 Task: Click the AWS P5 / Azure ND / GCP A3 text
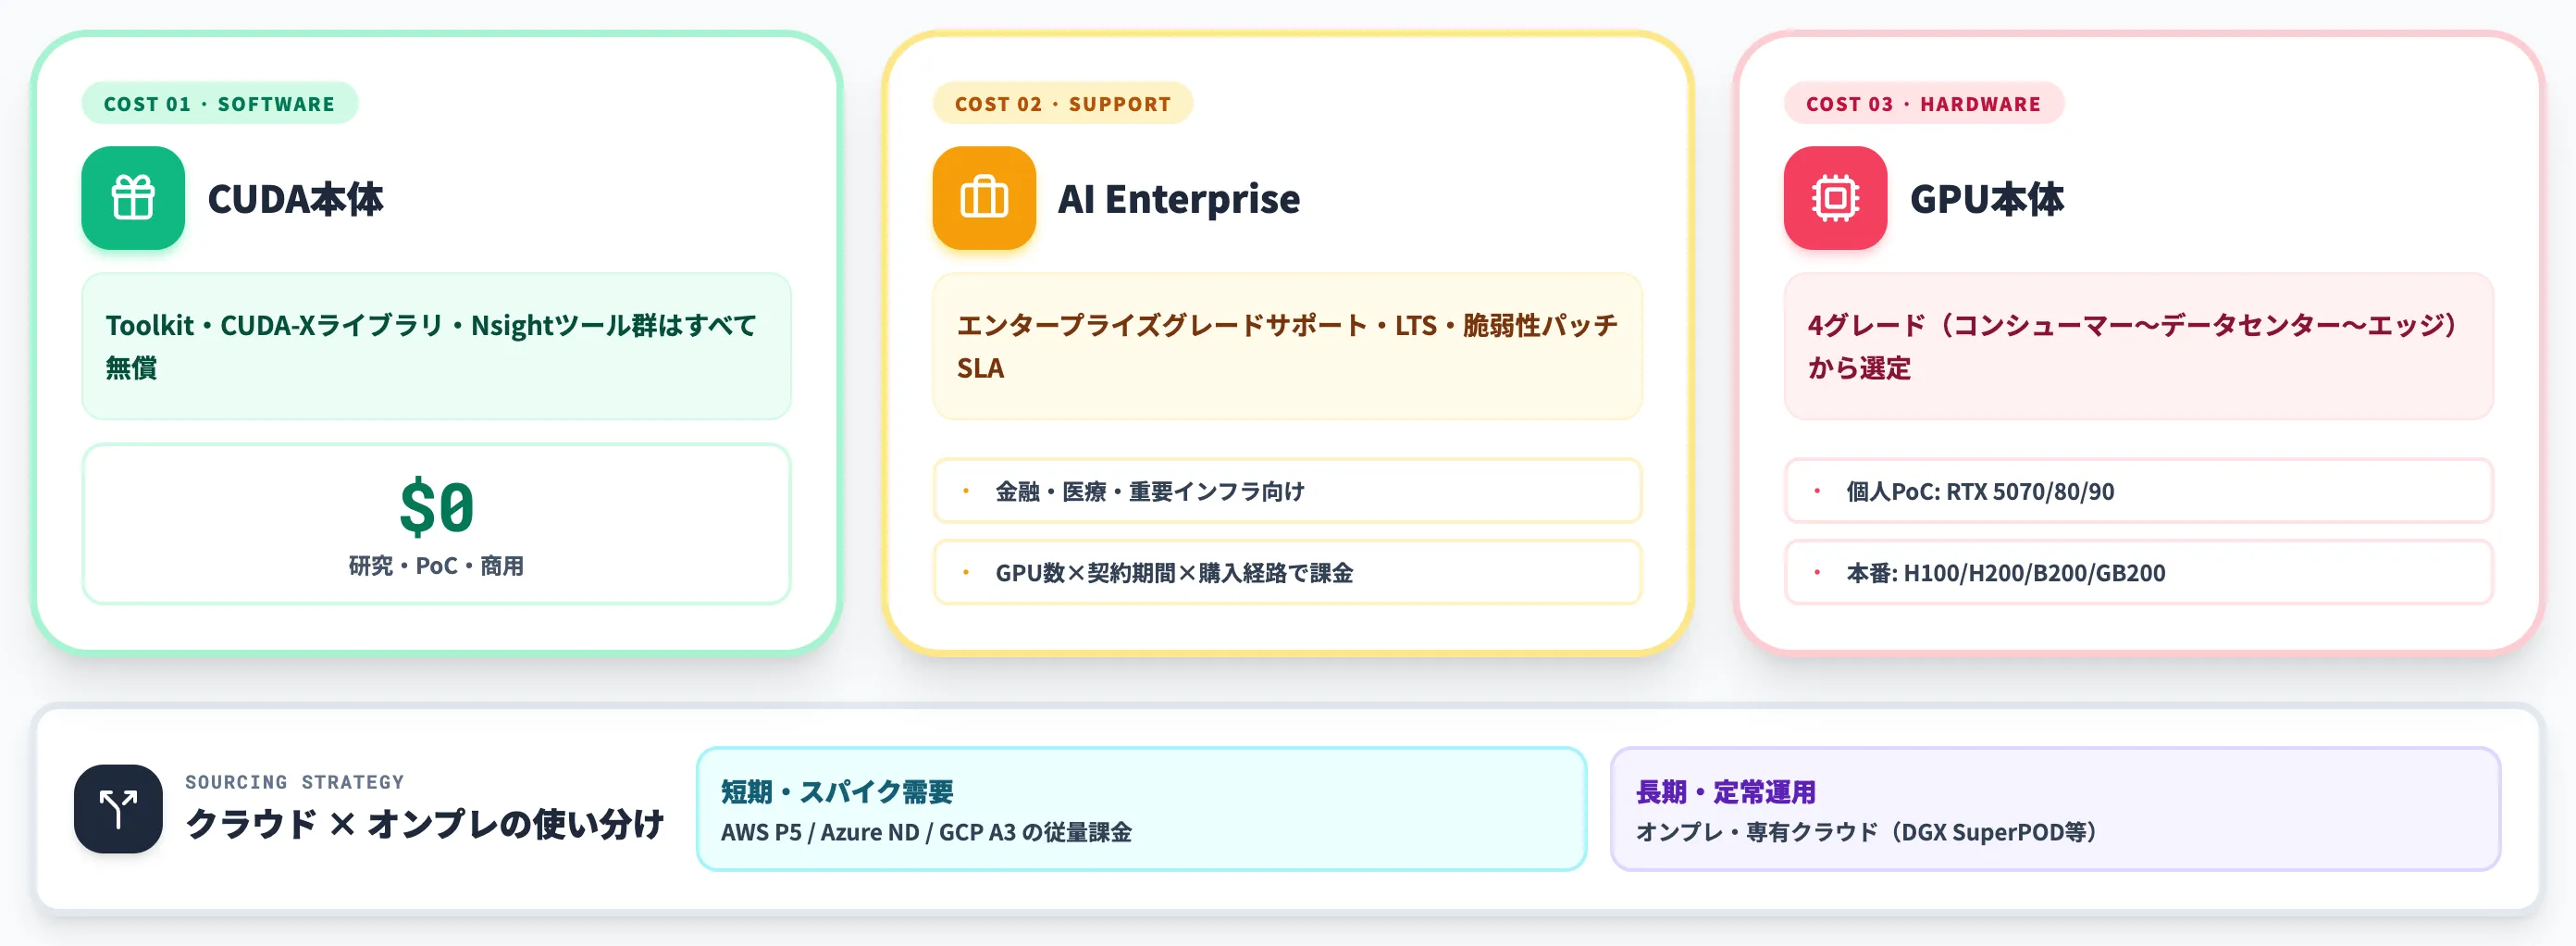926,832
